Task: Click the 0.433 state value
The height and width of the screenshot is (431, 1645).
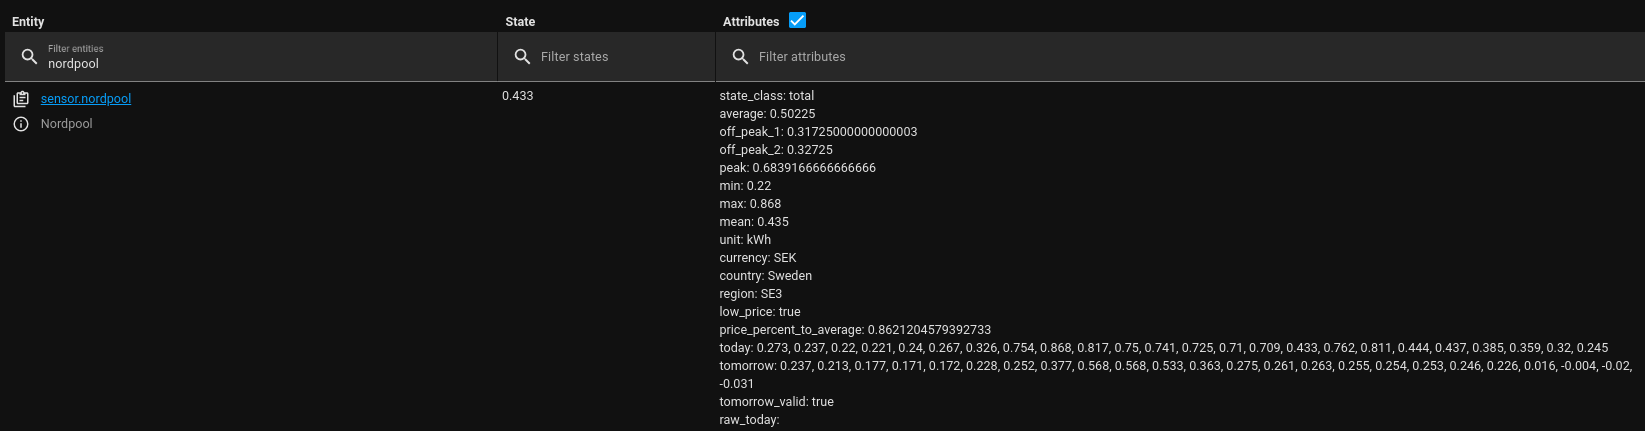Action: 518,96
